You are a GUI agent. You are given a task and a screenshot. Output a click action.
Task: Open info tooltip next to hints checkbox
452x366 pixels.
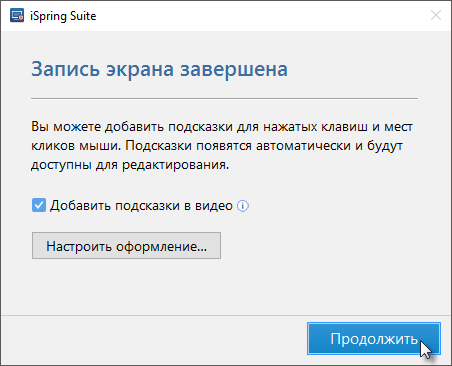pyautogui.click(x=243, y=206)
